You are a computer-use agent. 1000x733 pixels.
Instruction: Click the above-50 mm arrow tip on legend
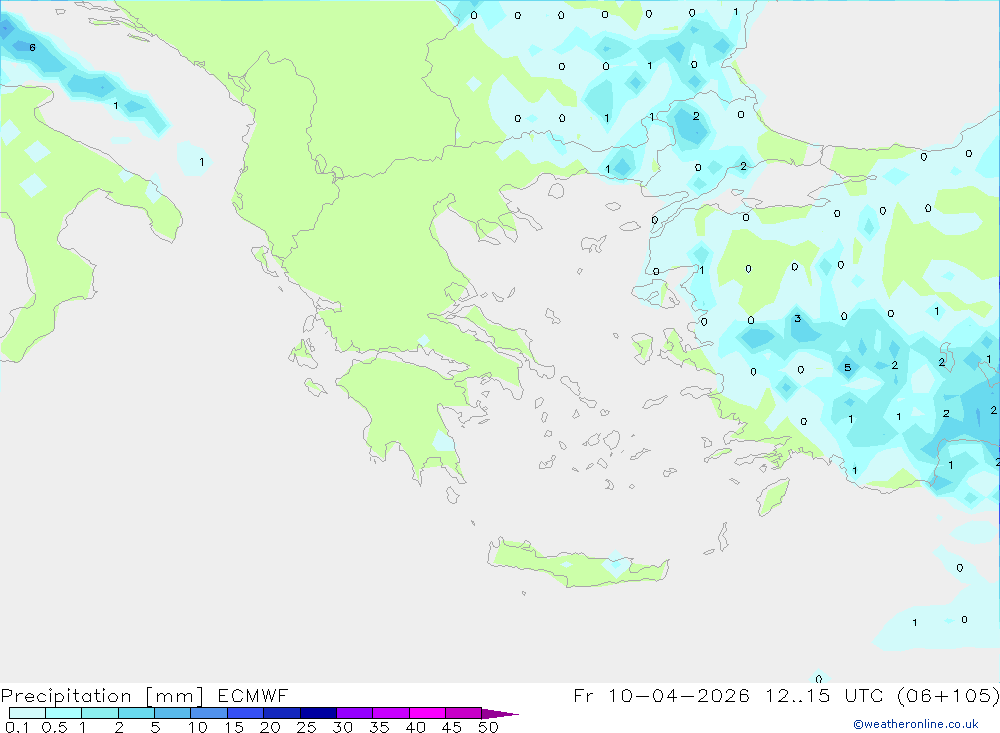501,713
